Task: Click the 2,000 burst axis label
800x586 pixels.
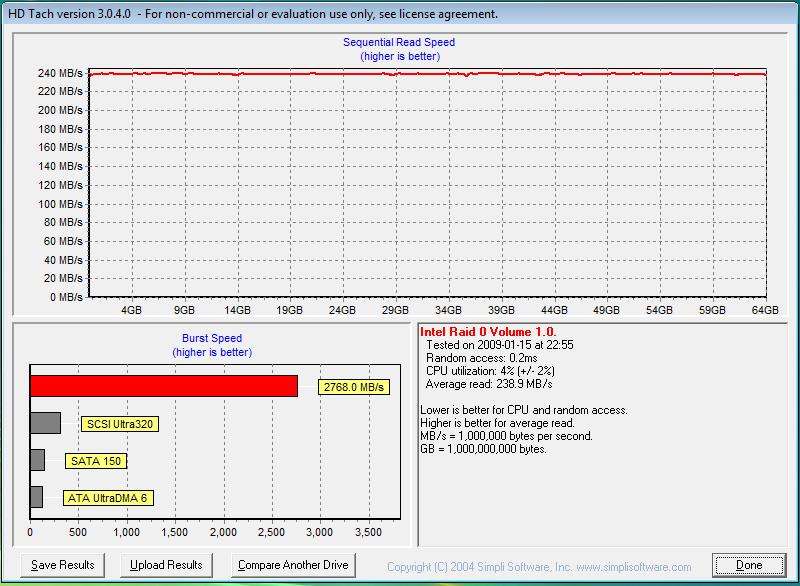Action: (223, 532)
